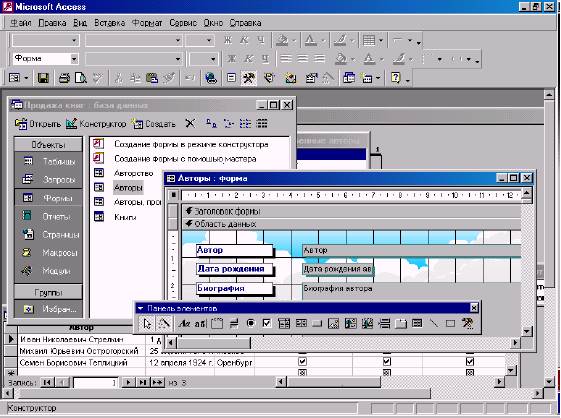
Task: Select the Subform tool in the toolbox
Action: coord(417,324)
